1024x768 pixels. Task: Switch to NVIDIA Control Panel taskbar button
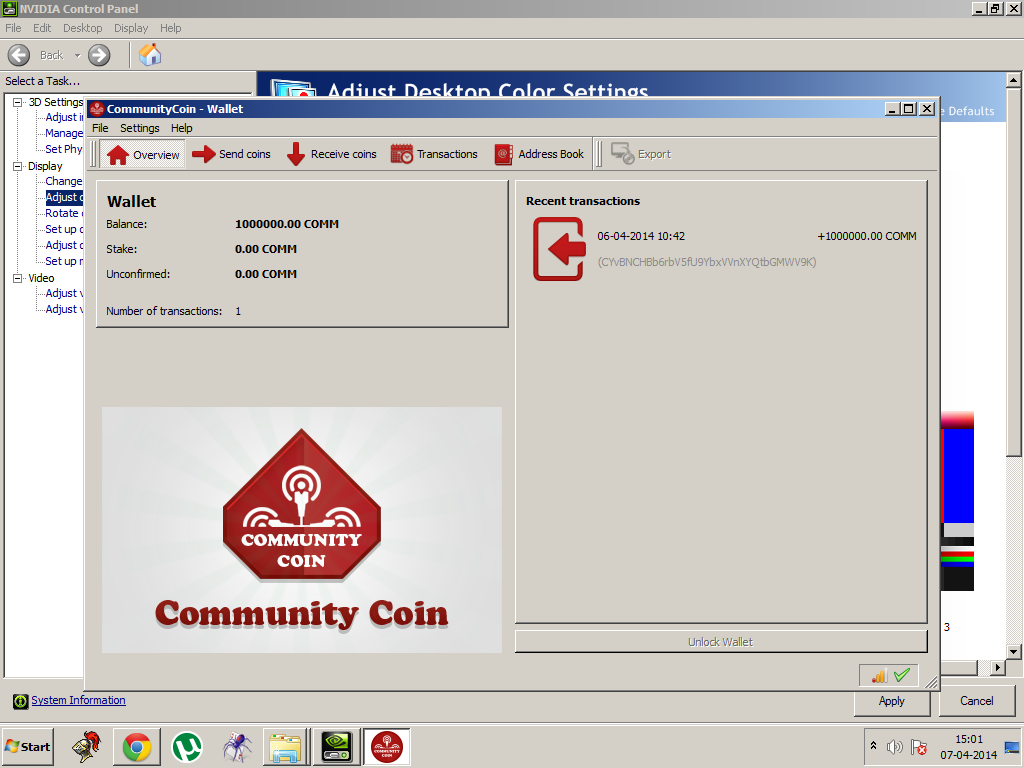click(x=336, y=747)
